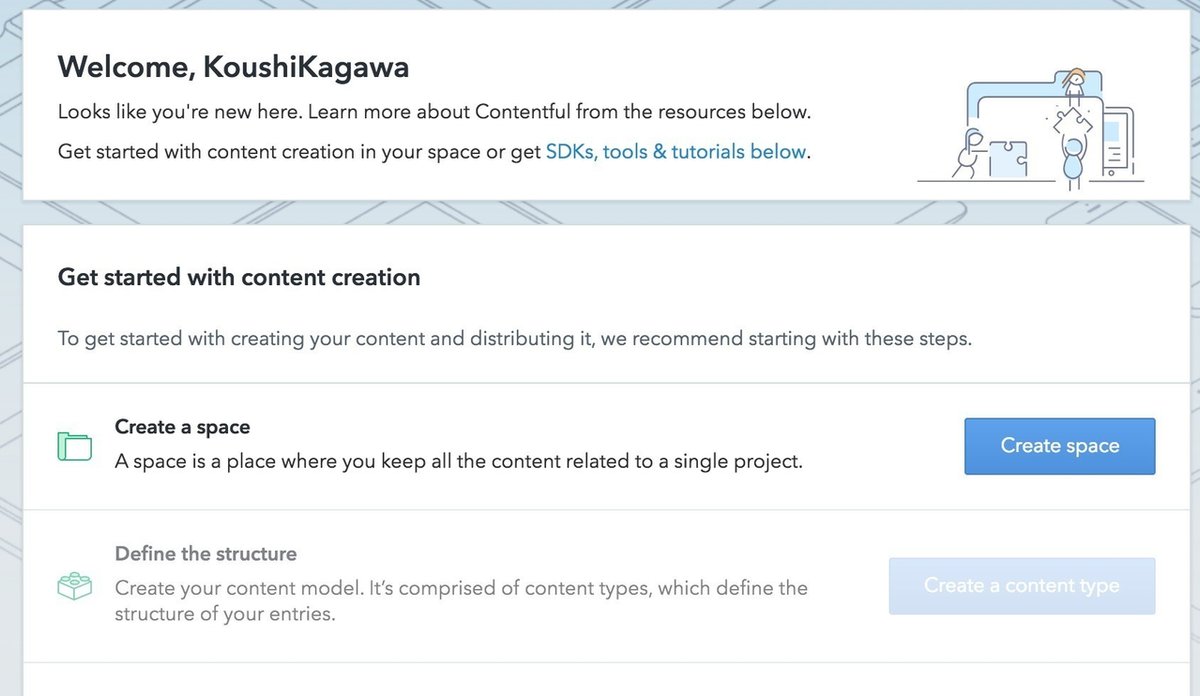
Task: Click the Looks like you're new here sentence
Action: tap(433, 112)
